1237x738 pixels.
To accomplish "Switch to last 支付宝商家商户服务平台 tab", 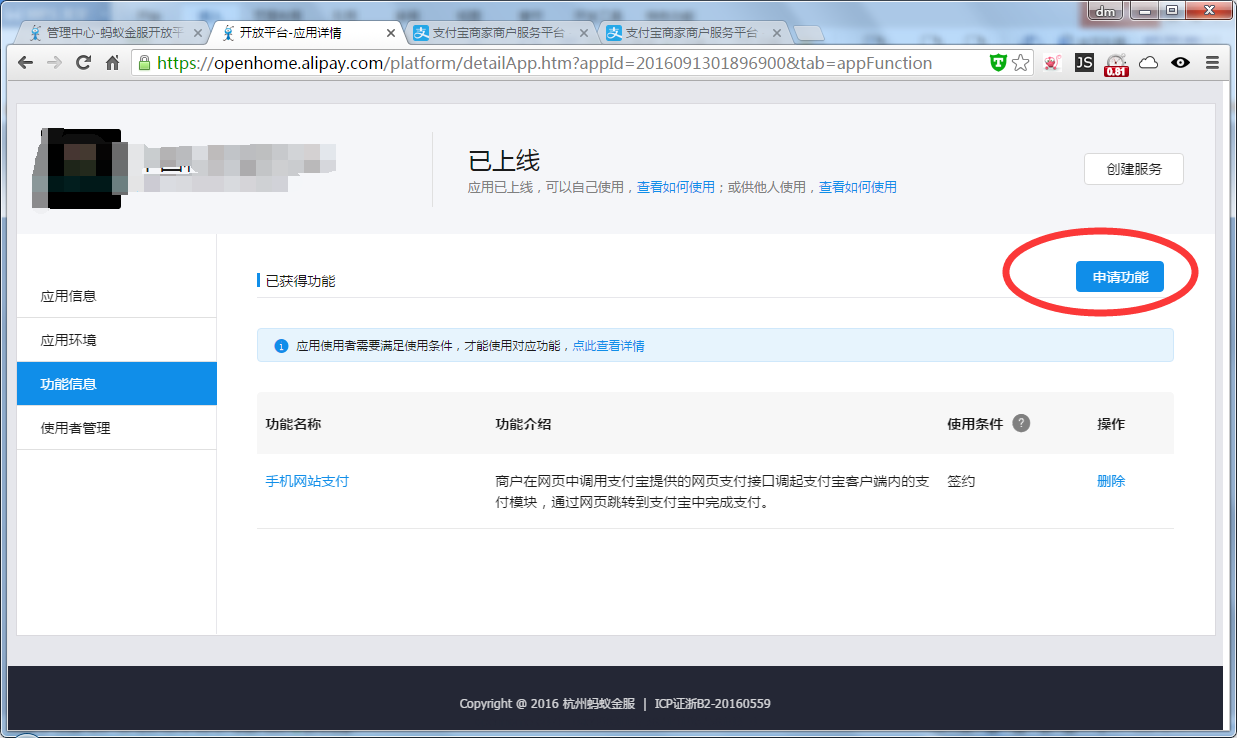I will click(x=693, y=32).
